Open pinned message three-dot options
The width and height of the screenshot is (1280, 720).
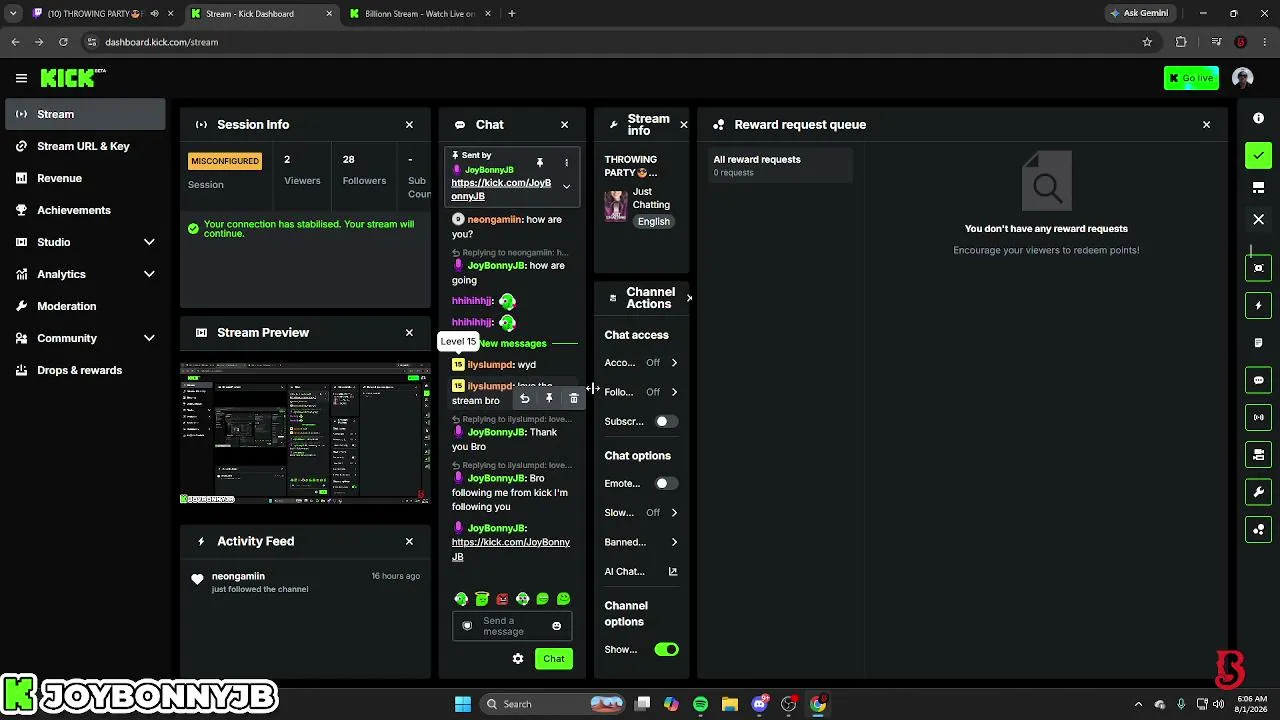(566, 162)
